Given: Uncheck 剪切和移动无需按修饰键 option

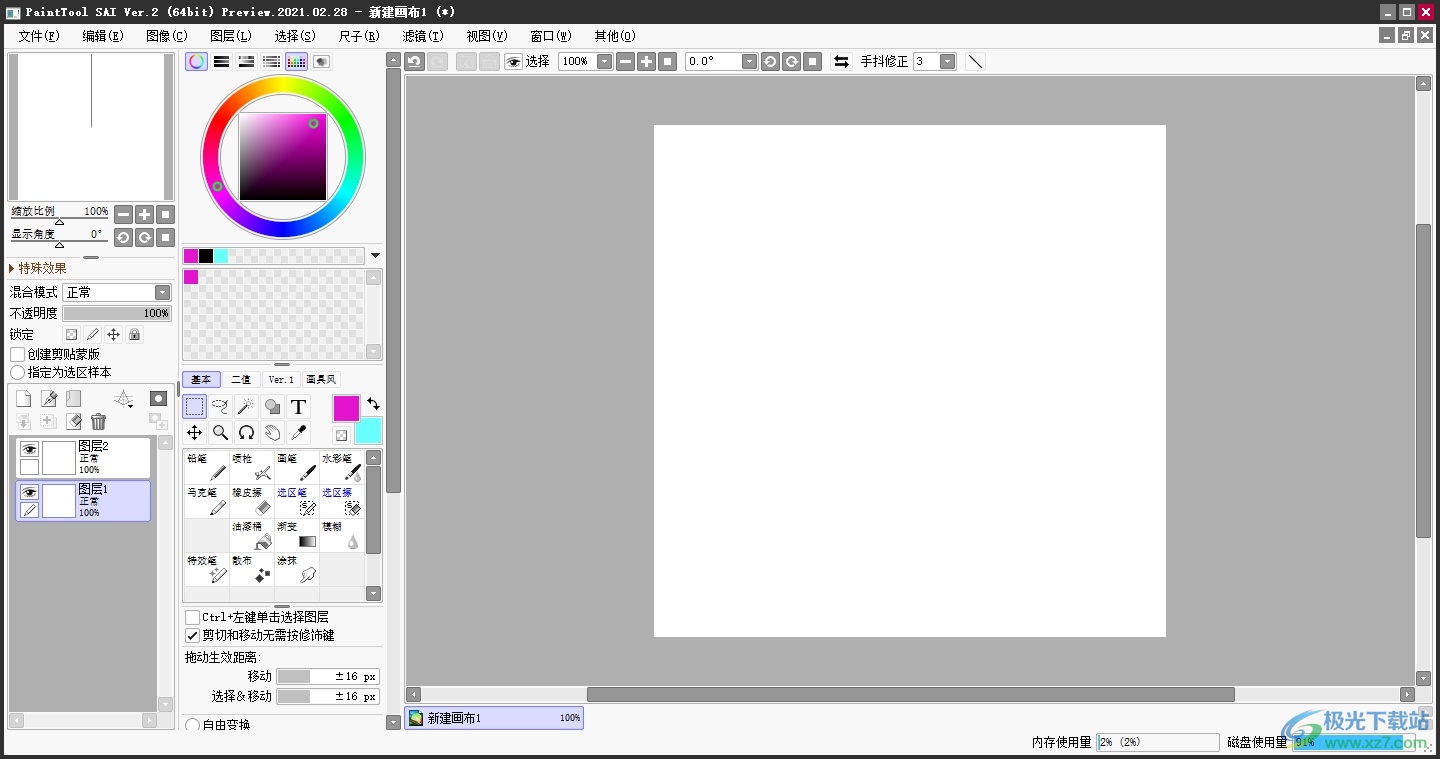Looking at the screenshot, I should (x=192, y=635).
